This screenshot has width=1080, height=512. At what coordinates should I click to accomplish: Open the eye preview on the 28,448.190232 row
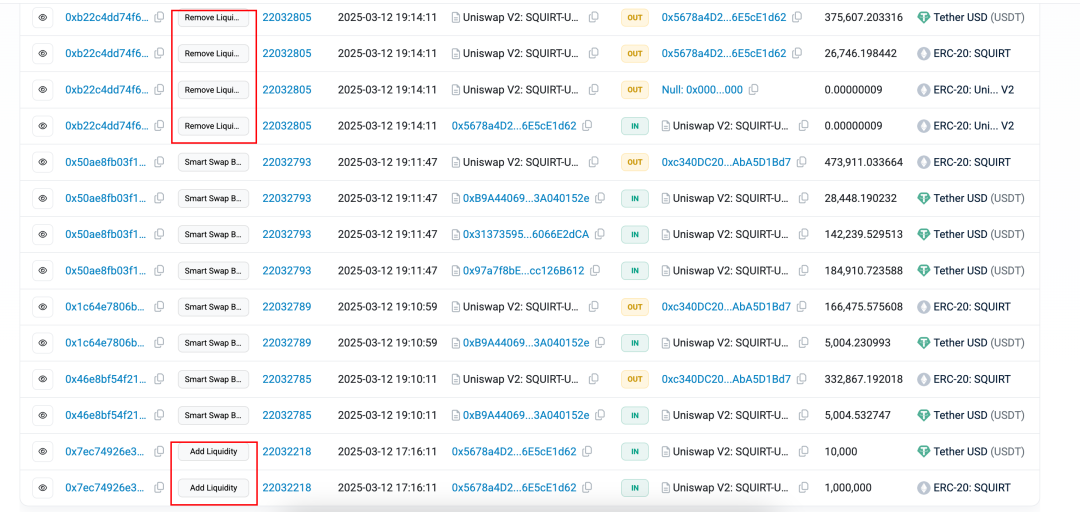point(43,198)
